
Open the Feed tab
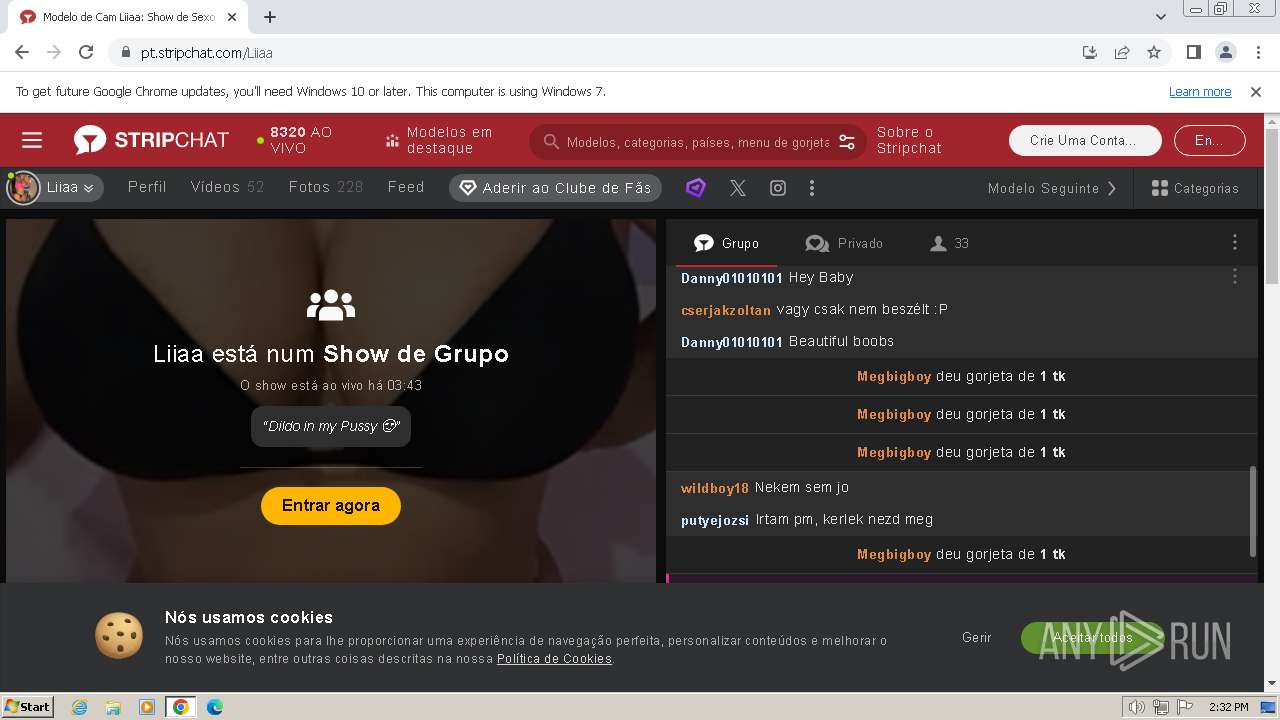click(x=406, y=187)
